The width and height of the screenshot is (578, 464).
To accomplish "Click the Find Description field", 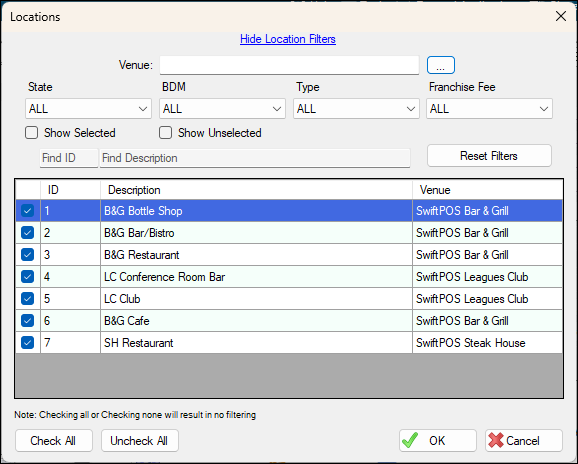I will pyautogui.click(x=255, y=158).
